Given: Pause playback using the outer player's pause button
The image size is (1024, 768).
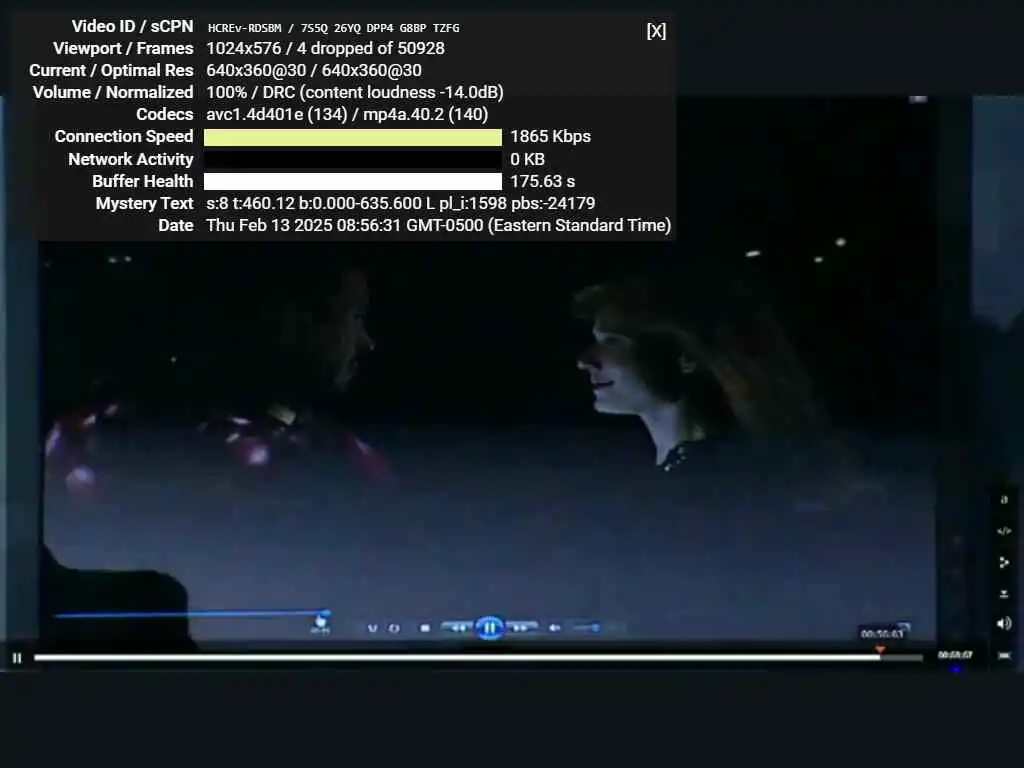Looking at the screenshot, I should (x=17, y=658).
